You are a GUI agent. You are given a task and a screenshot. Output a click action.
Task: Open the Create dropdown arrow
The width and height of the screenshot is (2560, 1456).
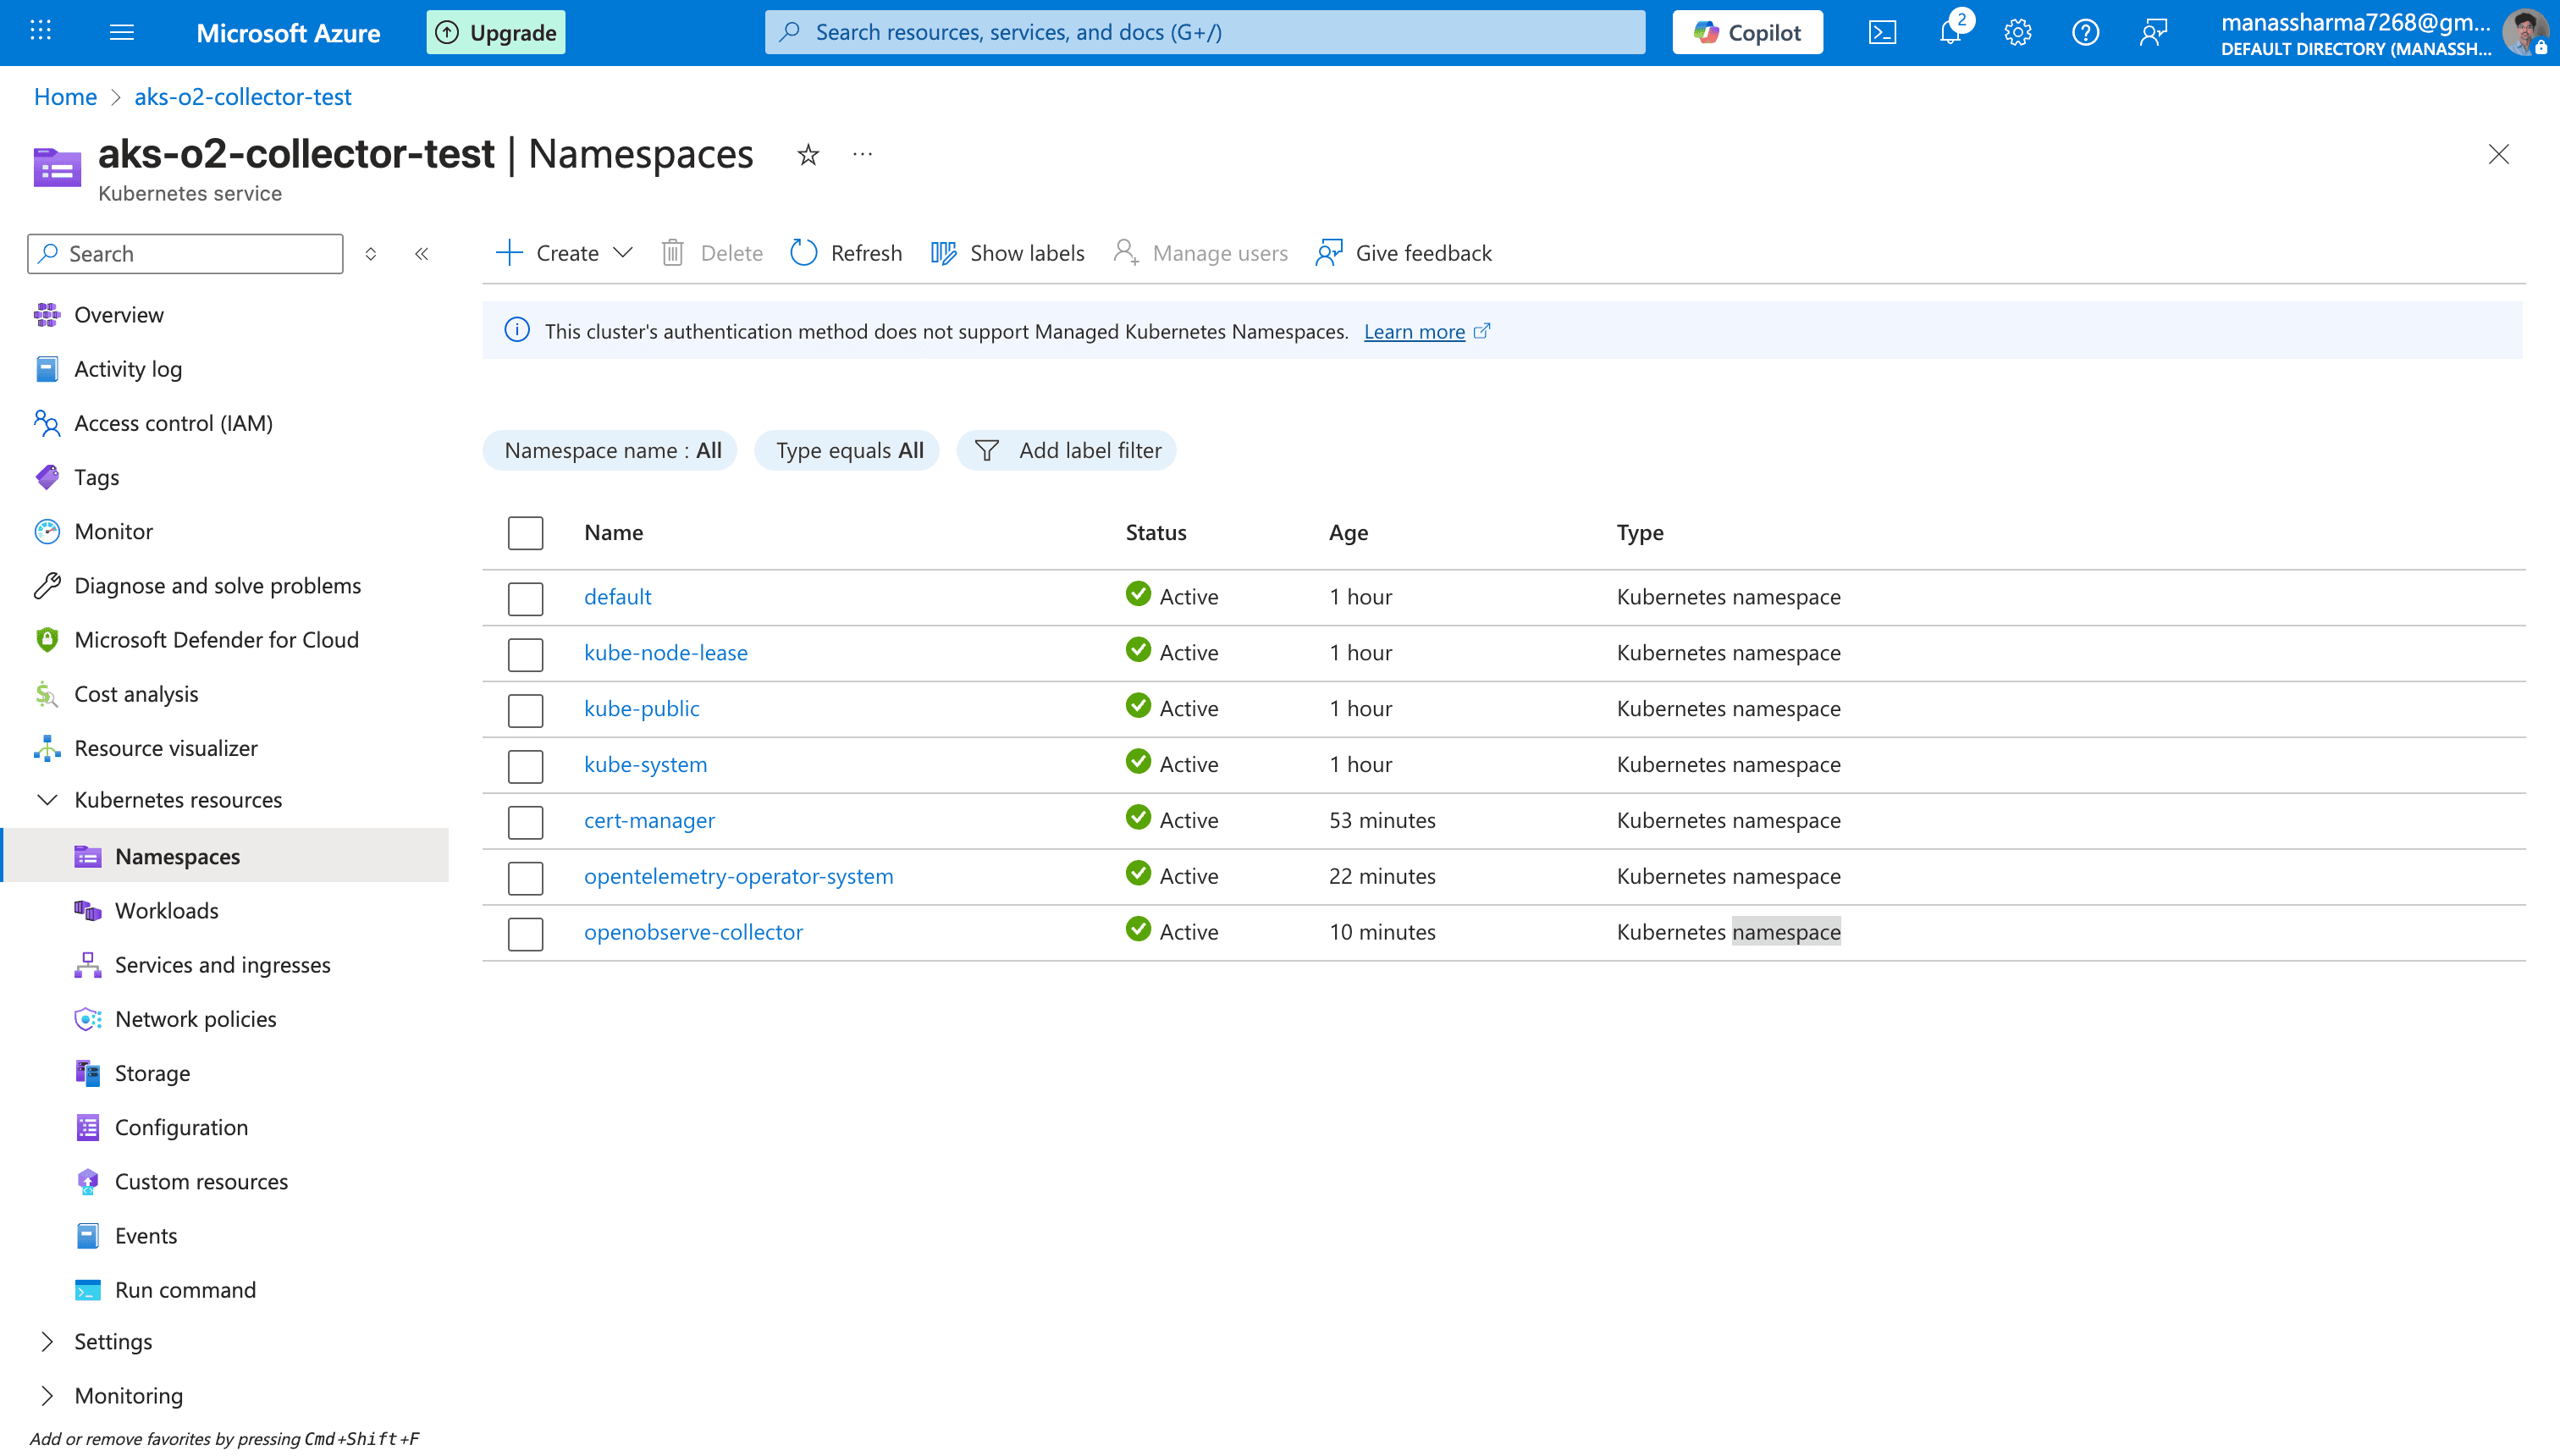point(623,253)
